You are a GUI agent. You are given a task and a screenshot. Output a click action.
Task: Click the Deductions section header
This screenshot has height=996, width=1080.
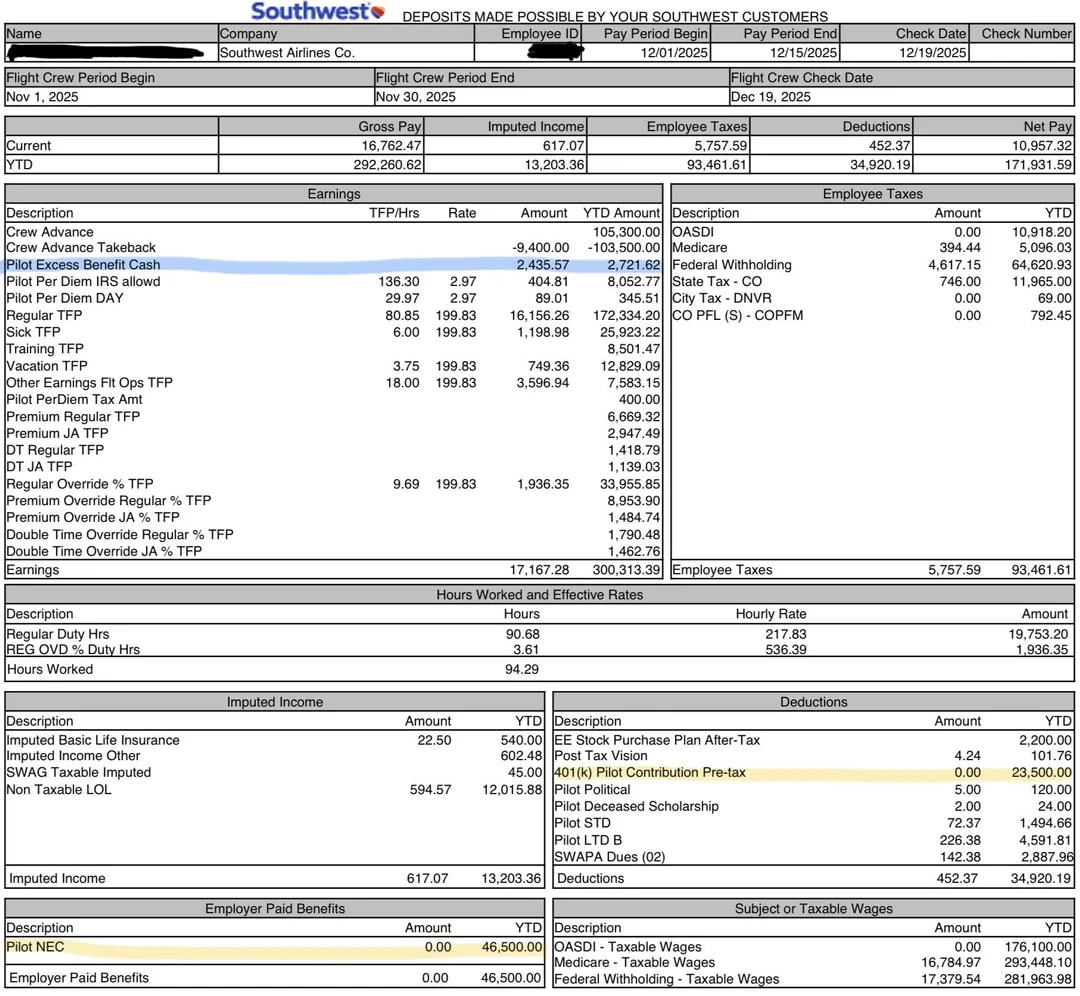pyautogui.click(x=813, y=702)
